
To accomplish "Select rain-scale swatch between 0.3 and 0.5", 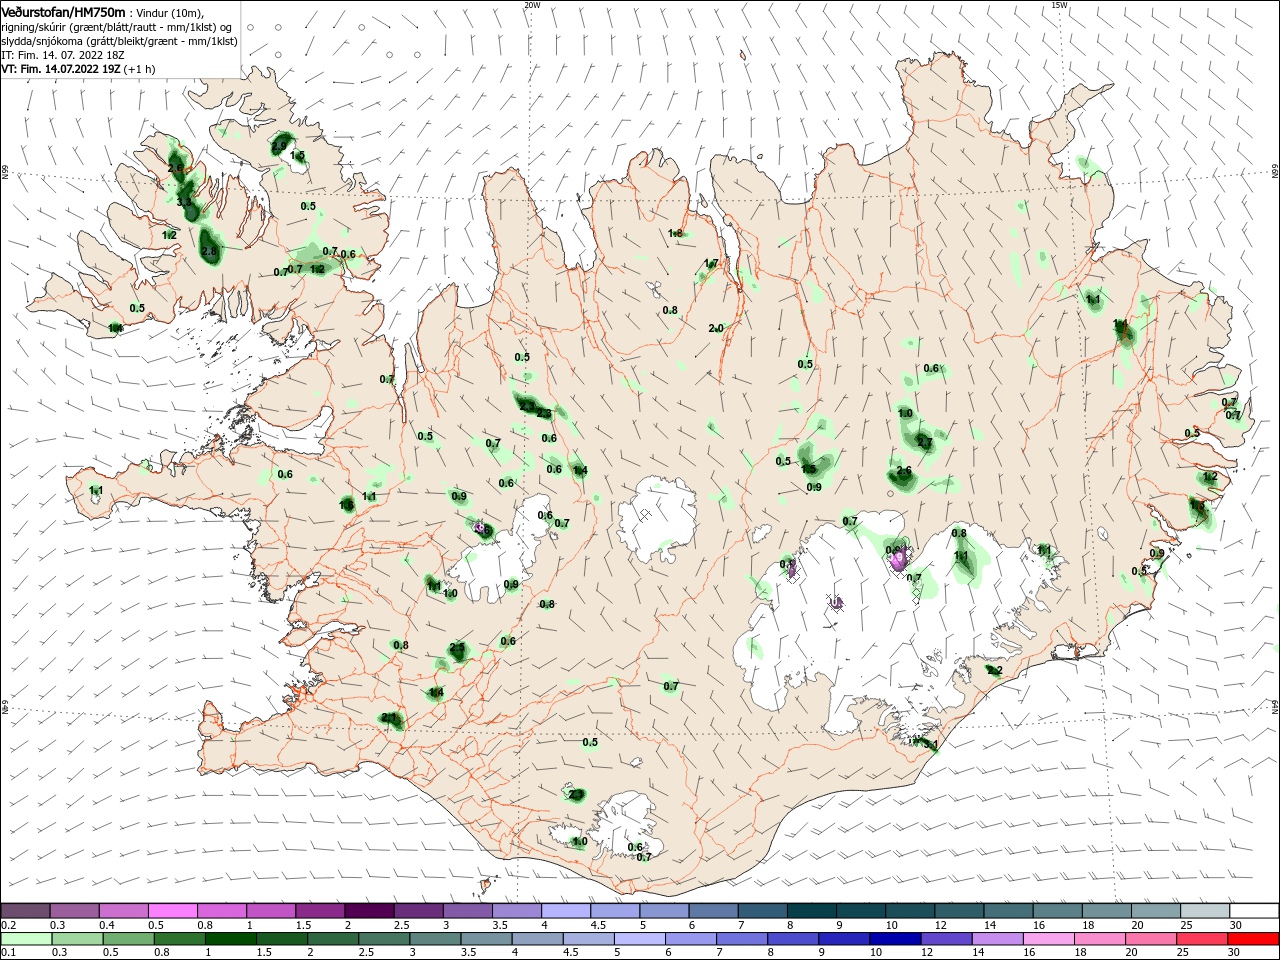I will click(77, 939).
